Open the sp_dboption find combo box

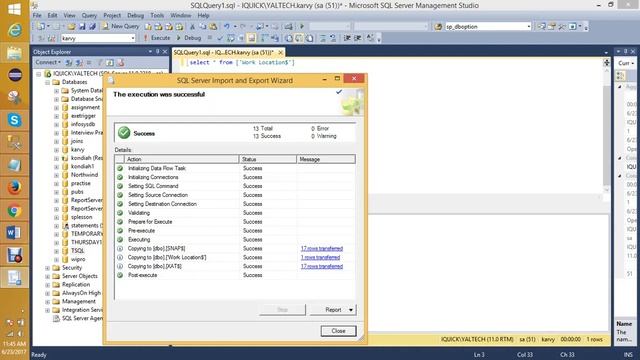488,27
